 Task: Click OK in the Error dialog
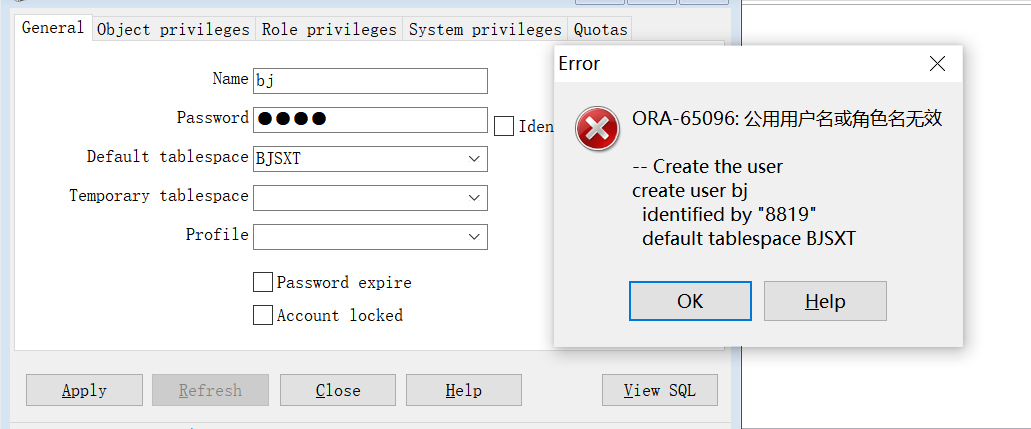690,301
